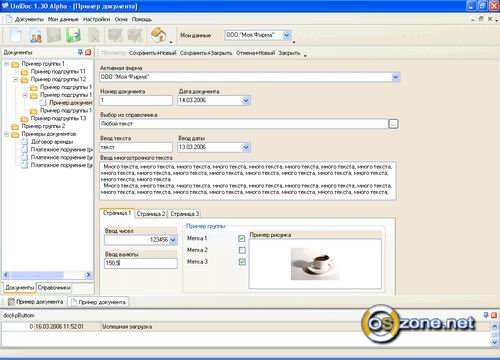500x360 pixels.
Task: Click the browse button in Выбор из справочника
Action: [x=393, y=124]
